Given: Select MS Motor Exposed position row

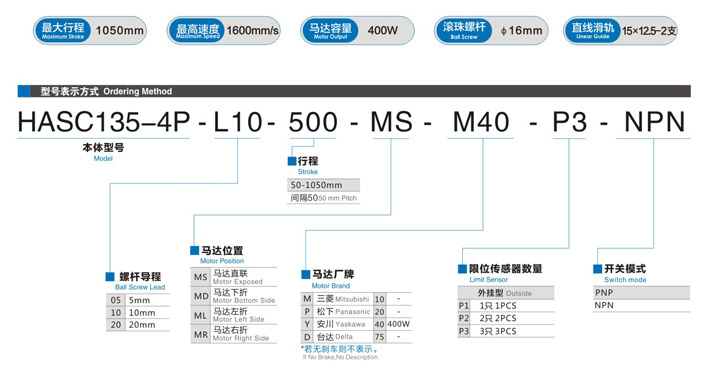Looking at the screenshot, I should coord(234,277).
